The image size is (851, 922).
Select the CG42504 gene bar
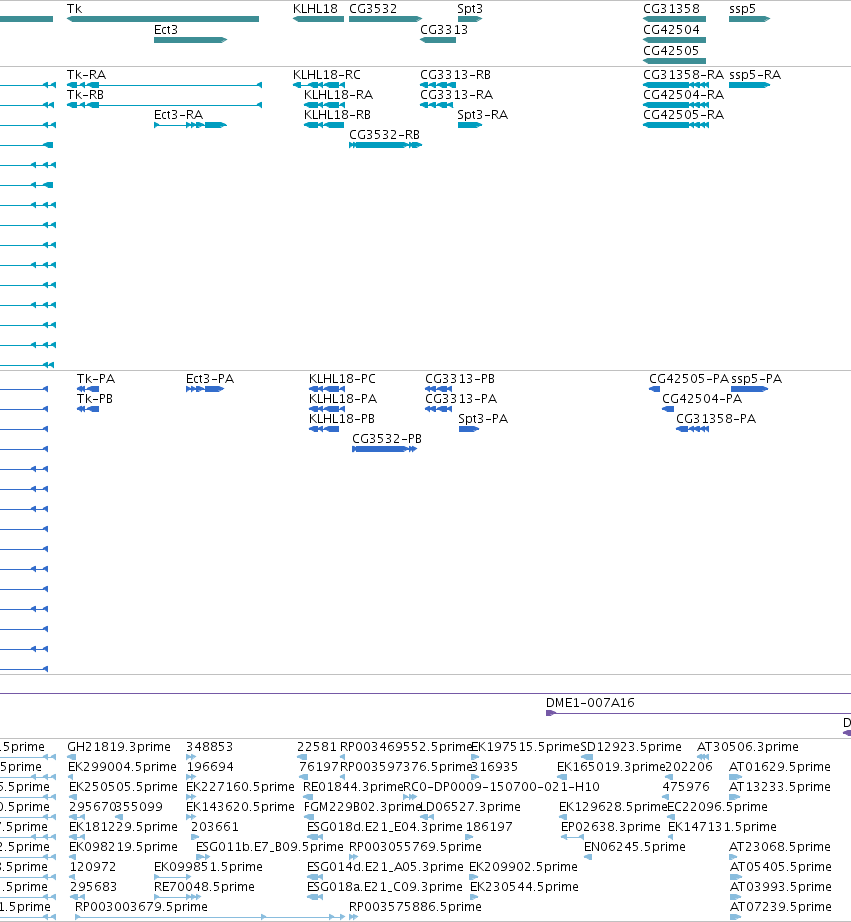point(675,40)
